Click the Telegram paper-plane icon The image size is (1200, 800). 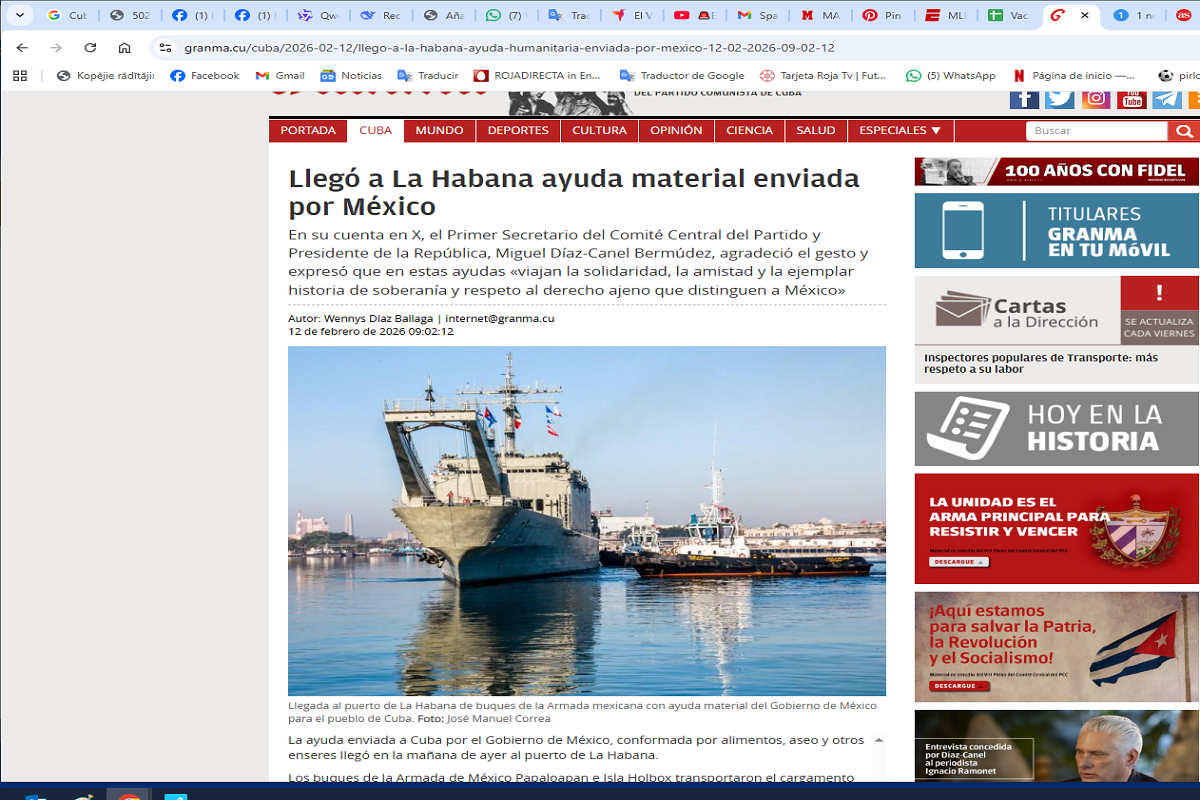1168,99
